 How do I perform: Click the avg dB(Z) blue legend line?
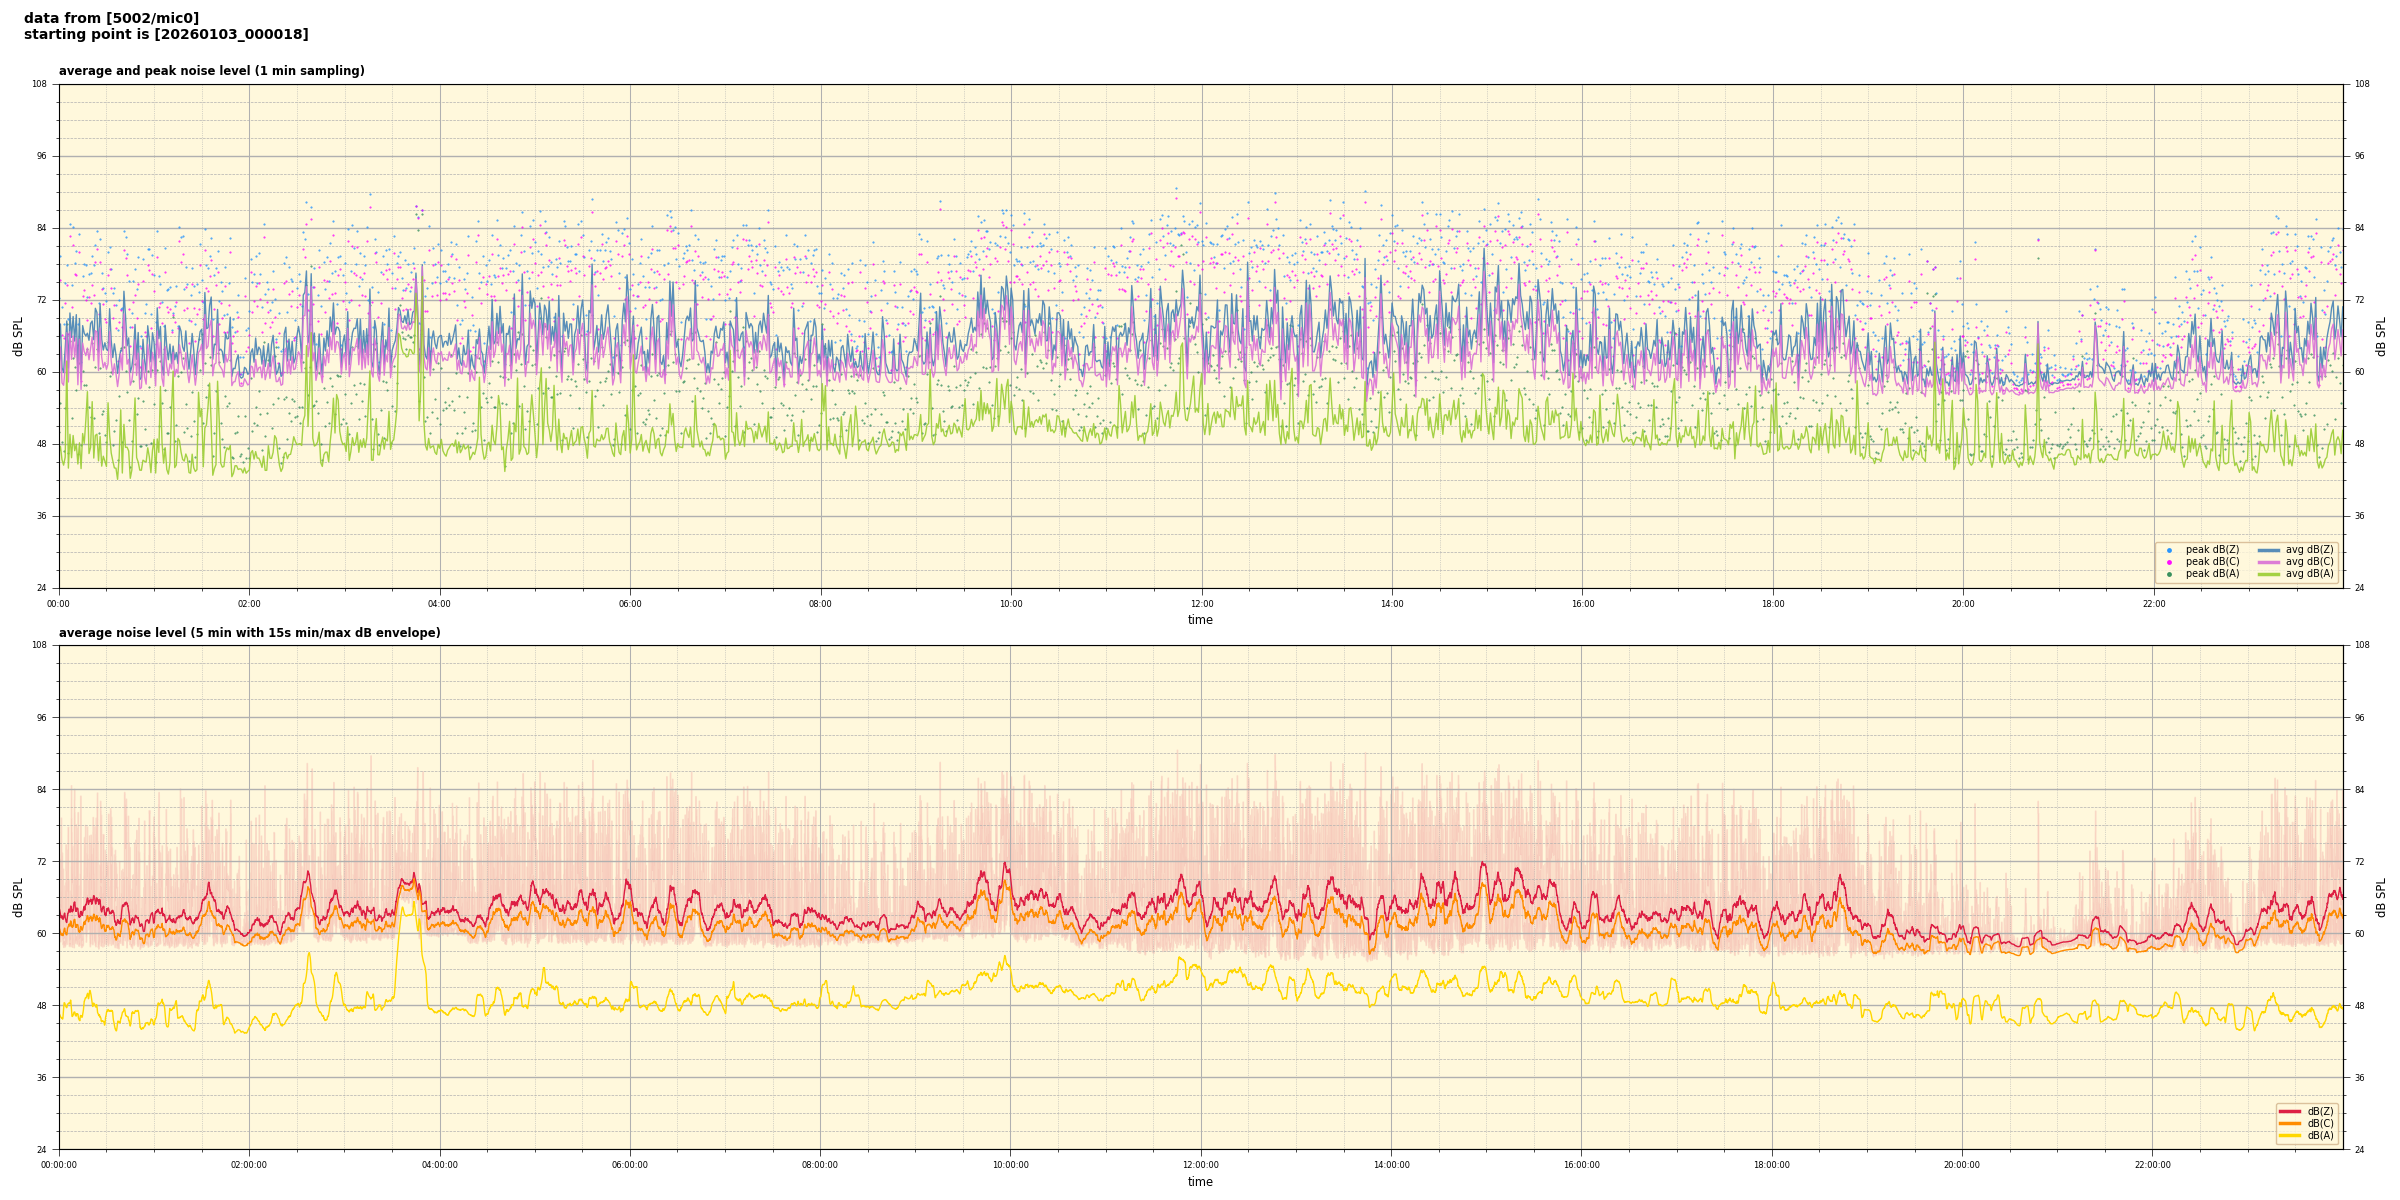tap(2268, 550)
